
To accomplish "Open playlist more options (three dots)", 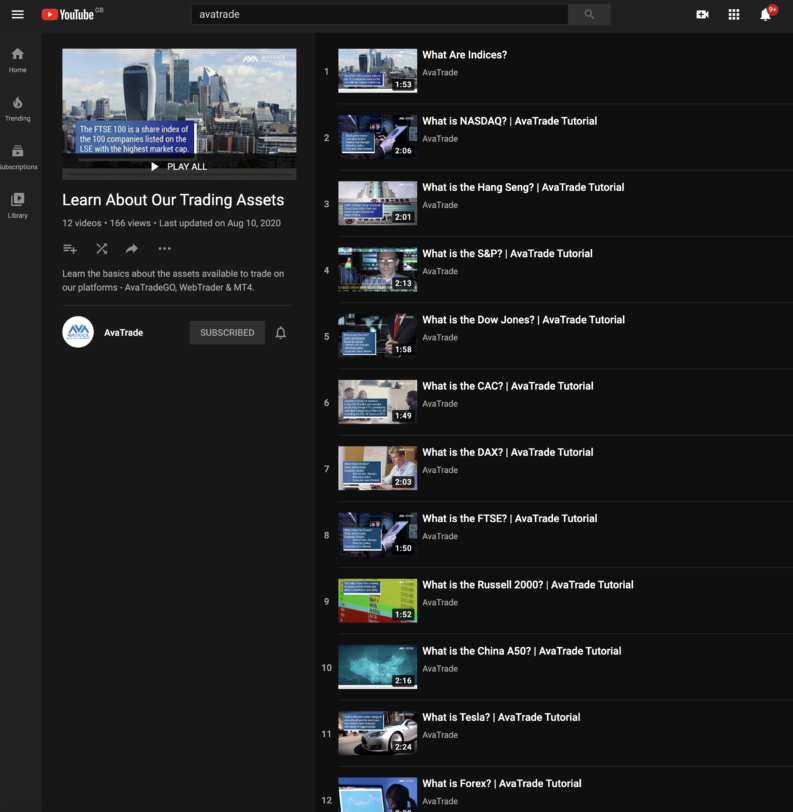I will [x=164, y=249].
